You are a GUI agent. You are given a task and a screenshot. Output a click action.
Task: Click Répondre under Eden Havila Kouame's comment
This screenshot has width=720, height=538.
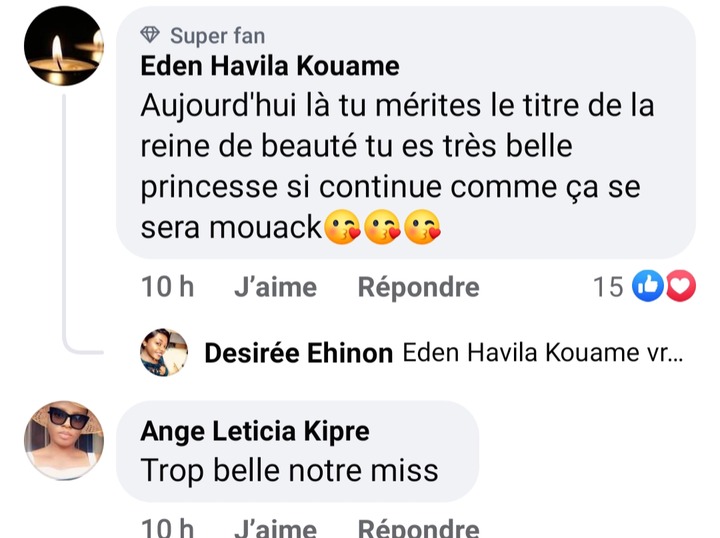418,288
